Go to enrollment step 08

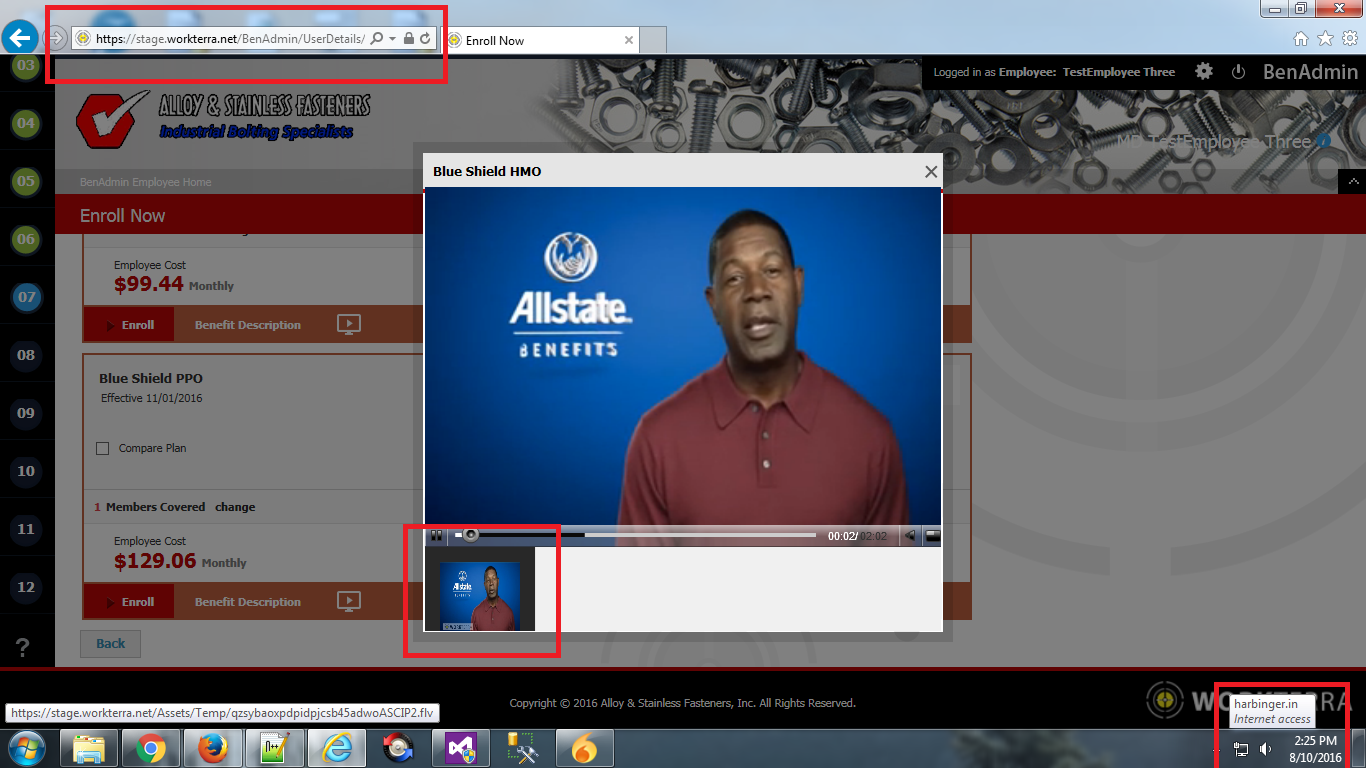[26, 355]
